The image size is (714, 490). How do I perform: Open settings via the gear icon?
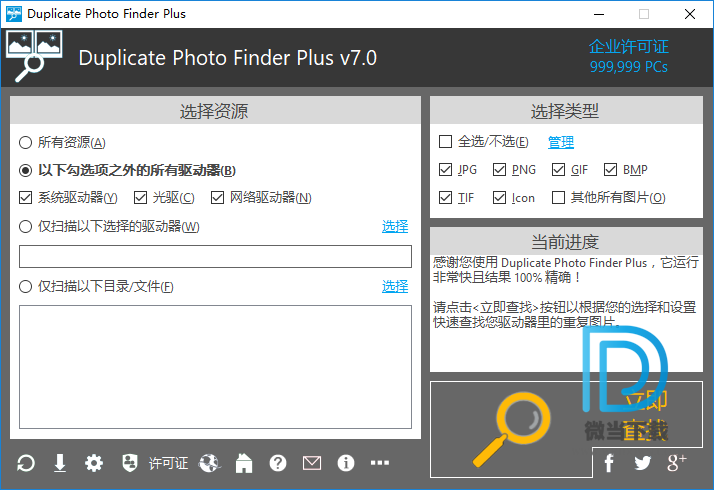(94, 463)
